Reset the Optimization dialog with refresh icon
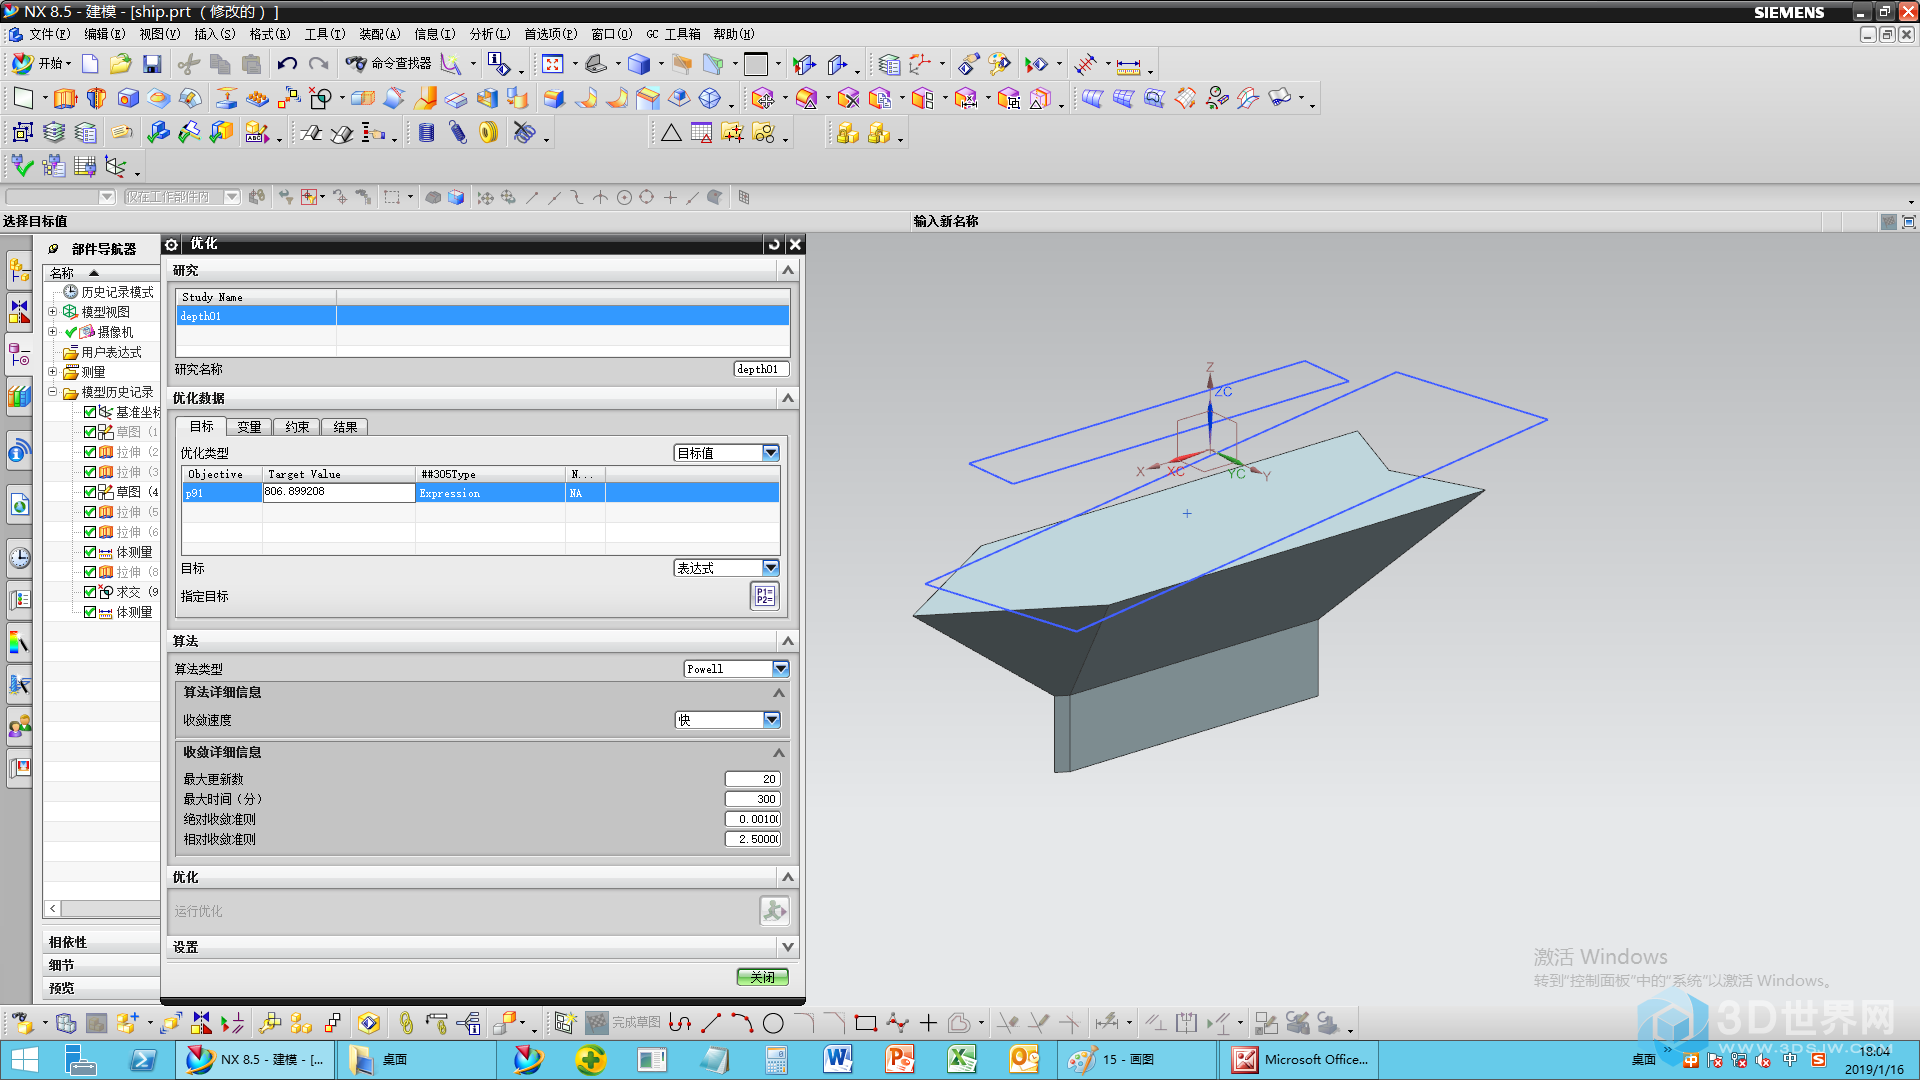 [x=774, y=244]
